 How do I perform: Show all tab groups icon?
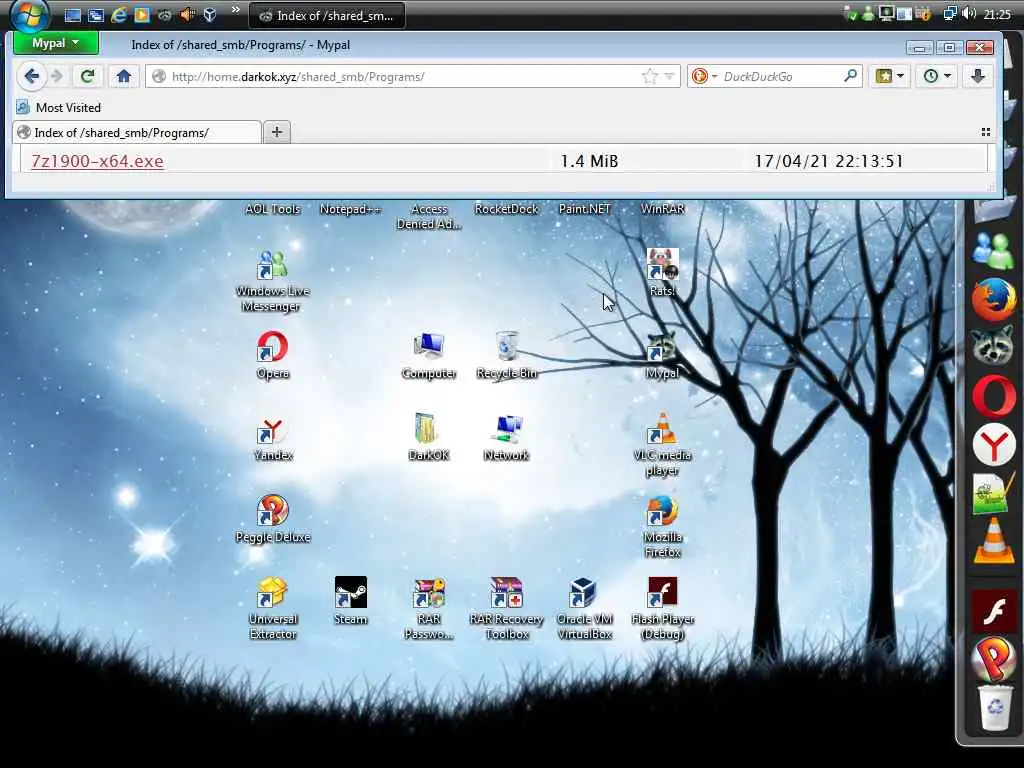click(x=985, y=132)
